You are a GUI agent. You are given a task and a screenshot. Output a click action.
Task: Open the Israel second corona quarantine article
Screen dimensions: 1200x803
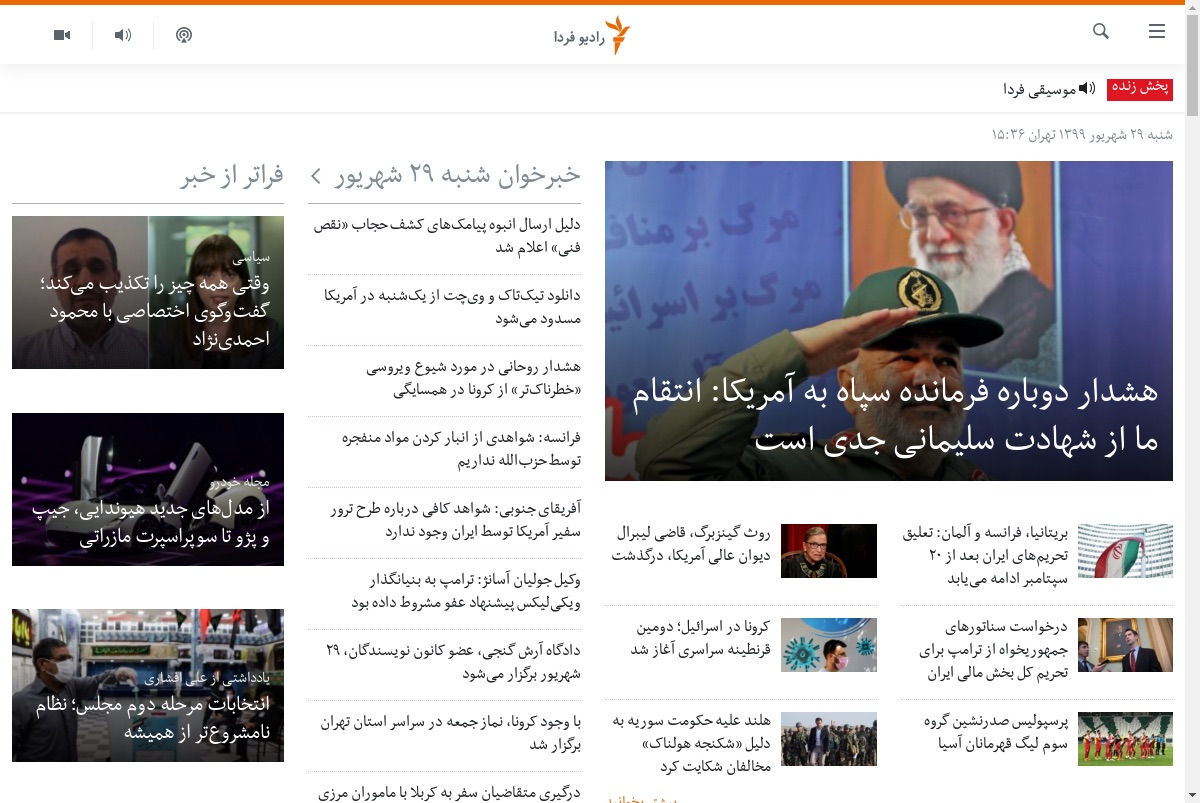(x=700, y=638)
